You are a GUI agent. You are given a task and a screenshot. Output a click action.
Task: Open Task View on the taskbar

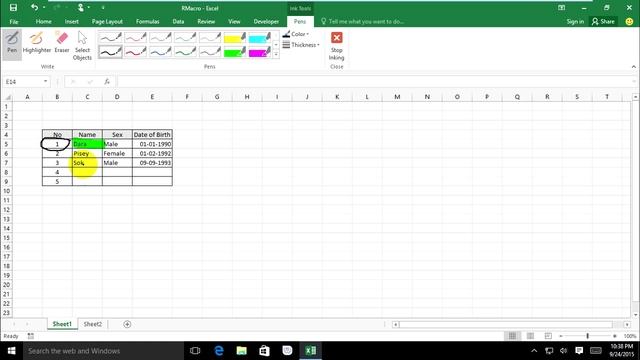pyautogui.click(x=195, y=351)
